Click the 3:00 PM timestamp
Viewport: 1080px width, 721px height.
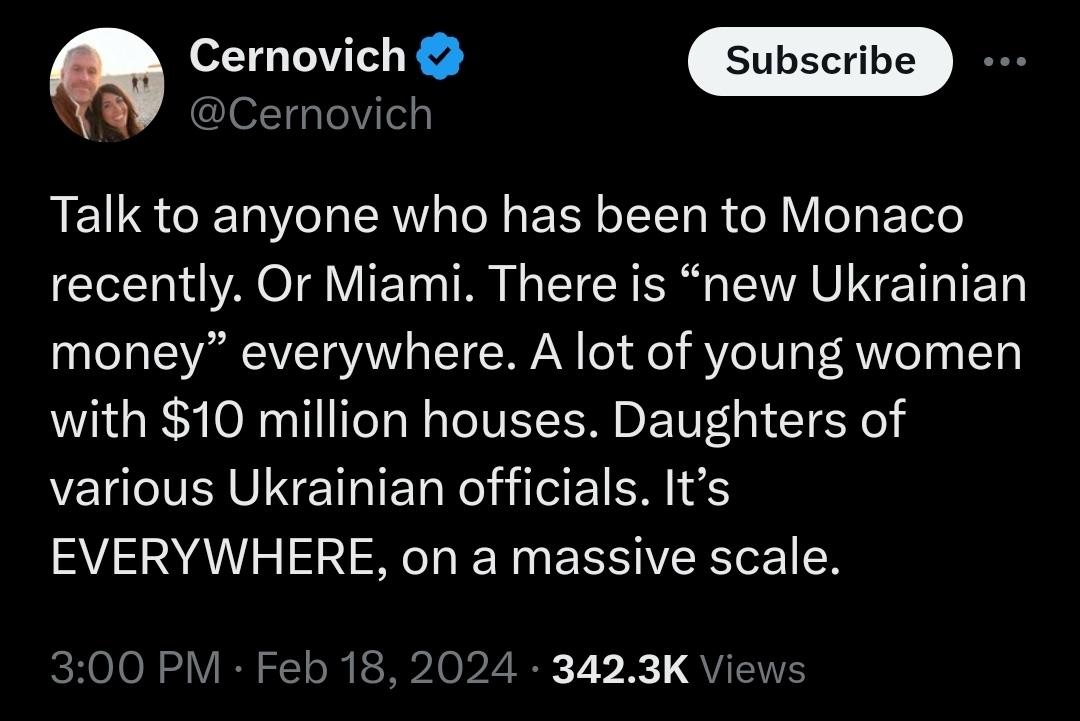click(135, 667)
